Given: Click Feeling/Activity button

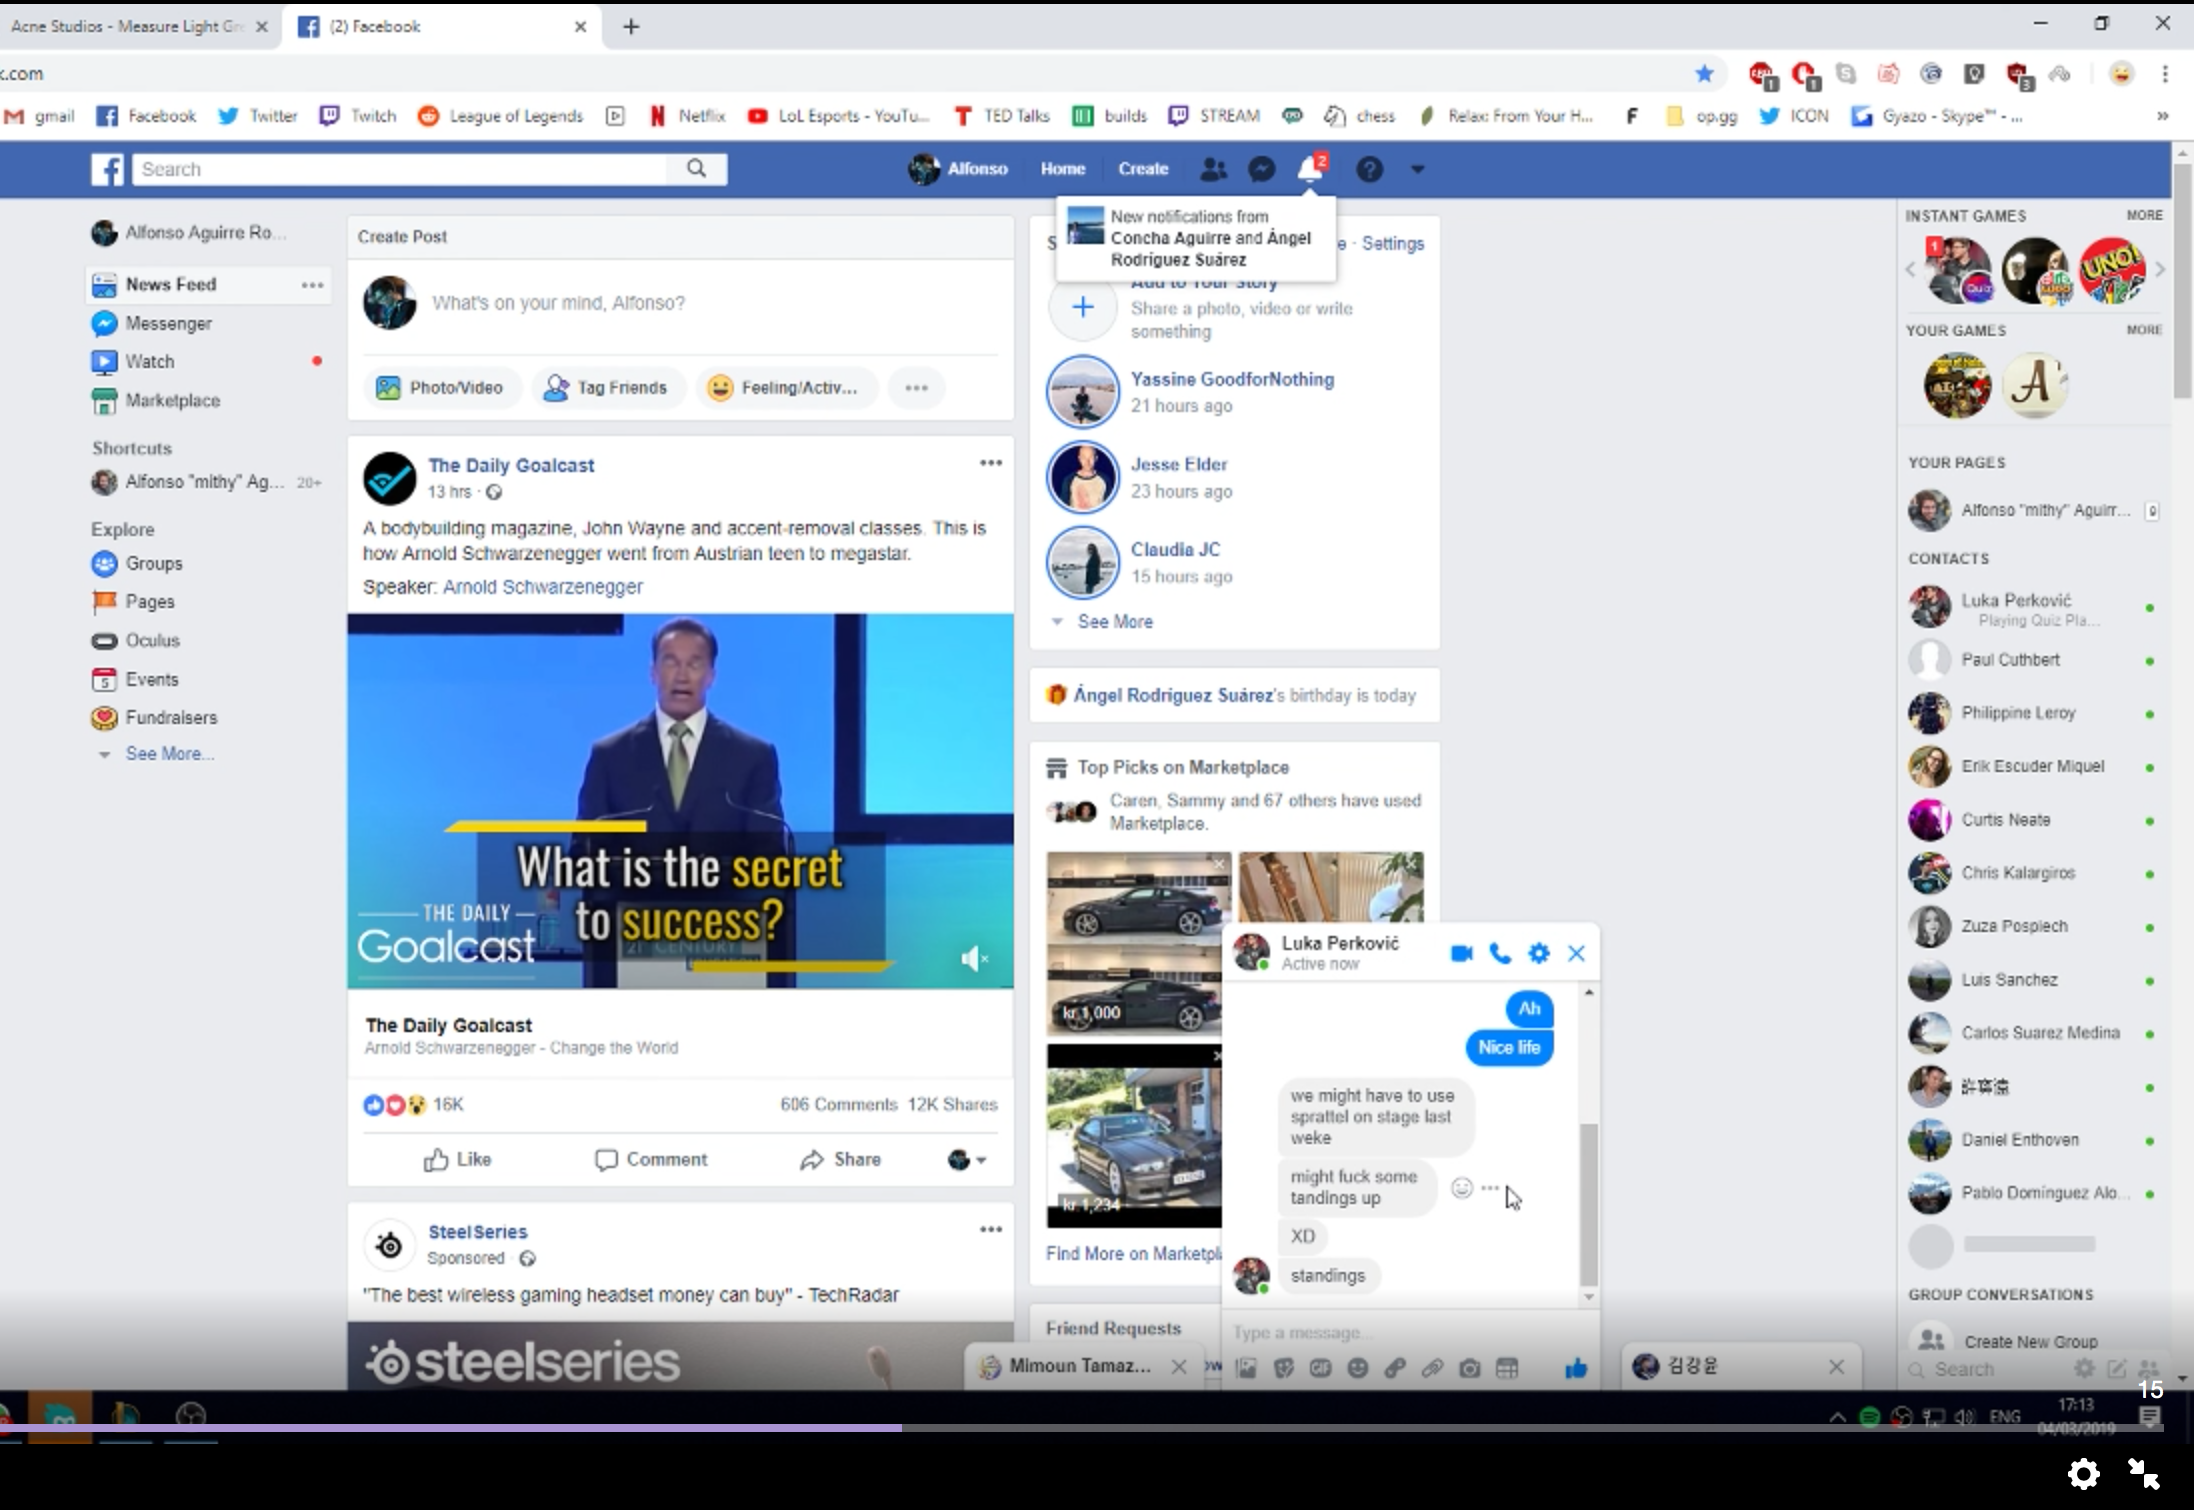Looking at the screenshot, I should (x=785, y=387).
